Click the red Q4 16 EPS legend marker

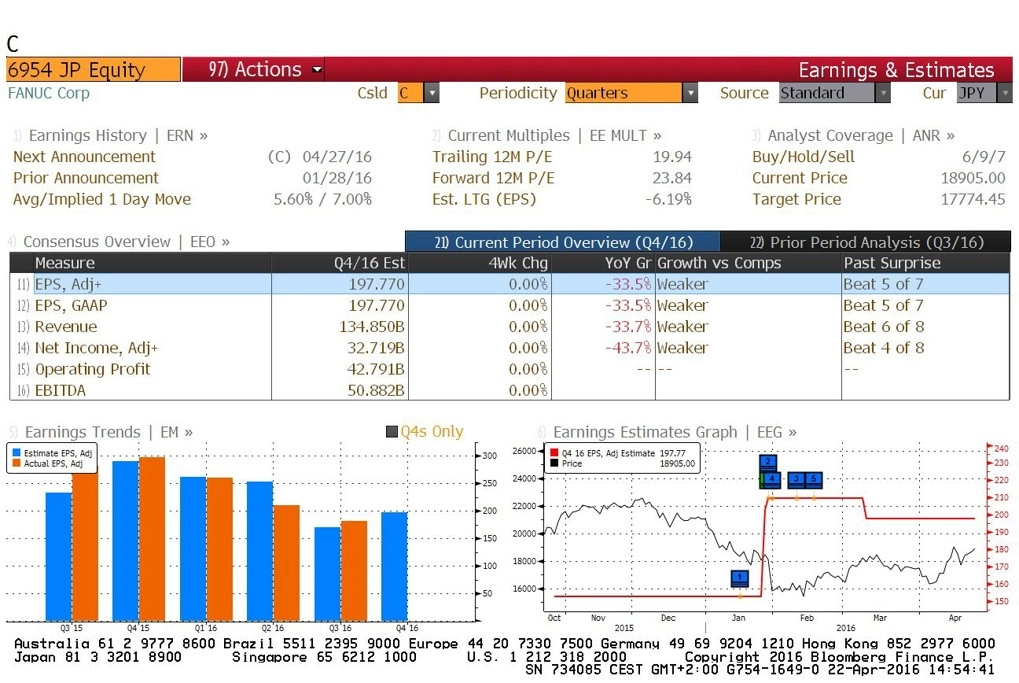pyautogui.click(x=554, y=453)
